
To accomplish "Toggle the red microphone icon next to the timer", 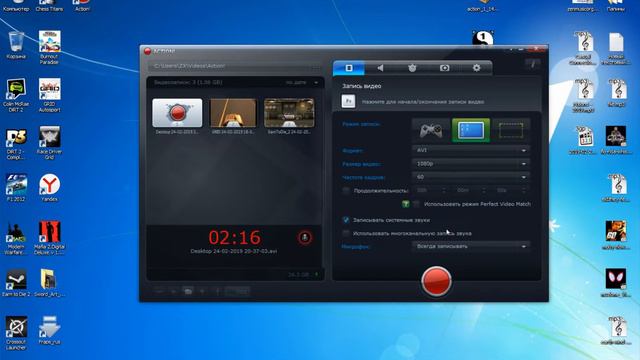I will click(304, 237).
